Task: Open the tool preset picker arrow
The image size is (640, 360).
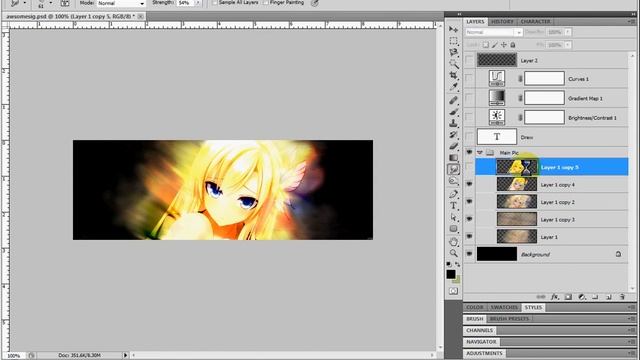Action: coord(24,3)
